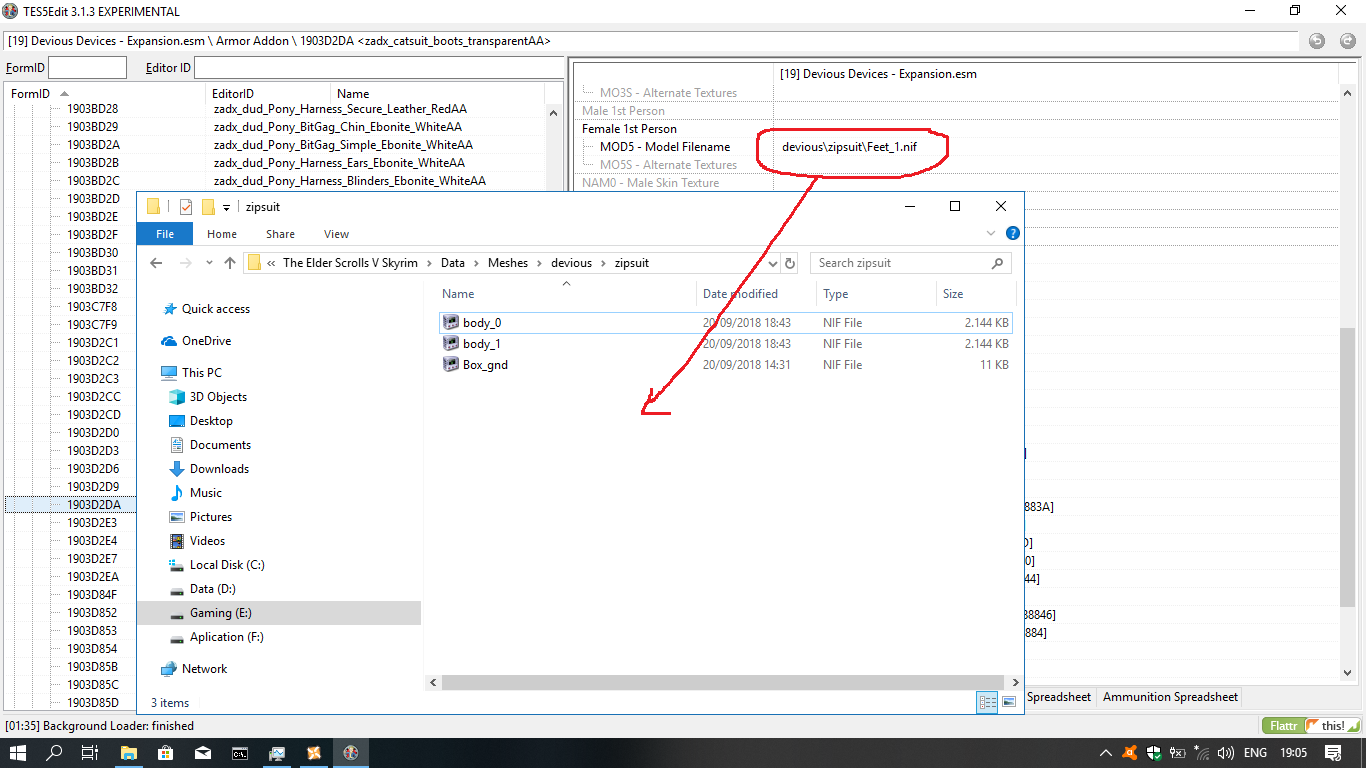1366x768 pixels.
Task: Open address bar history dropdown
Action: (x=771, y=263)
